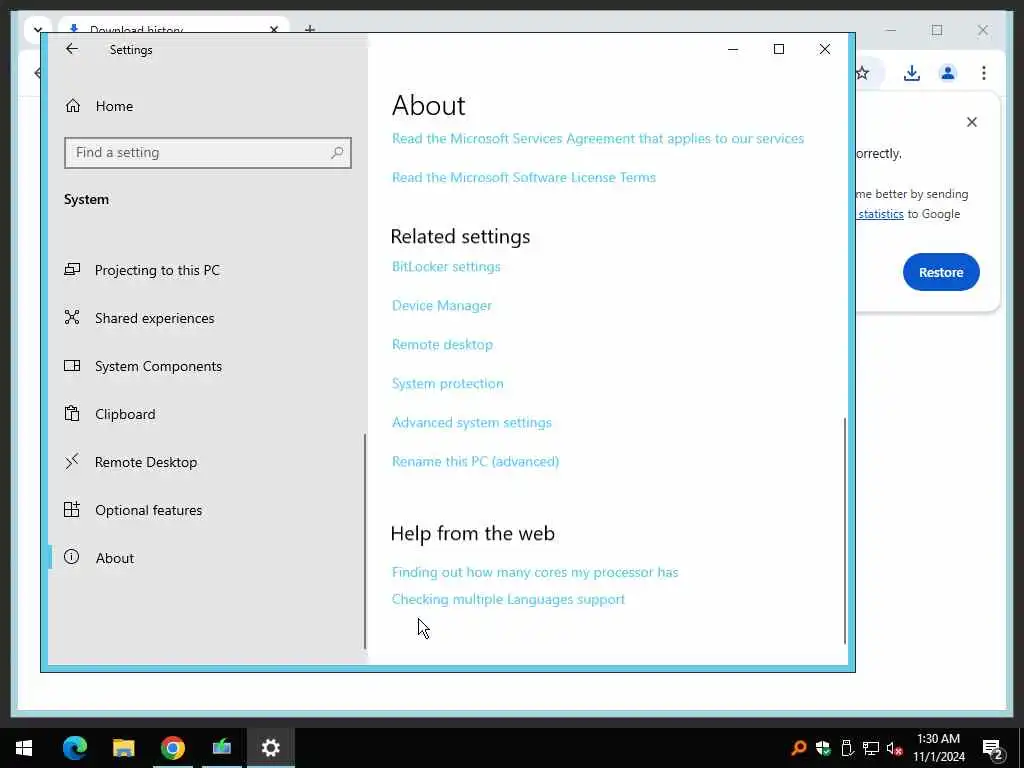Click the network tray icon
The image size is (1024, 768).
pyautogui.click(x=871, y=748)
